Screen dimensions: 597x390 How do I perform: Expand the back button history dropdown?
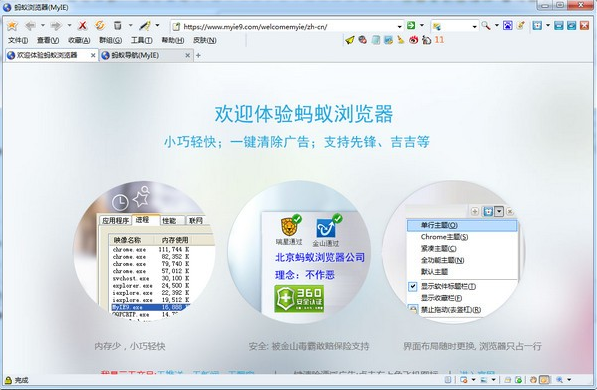pos(43,26)
